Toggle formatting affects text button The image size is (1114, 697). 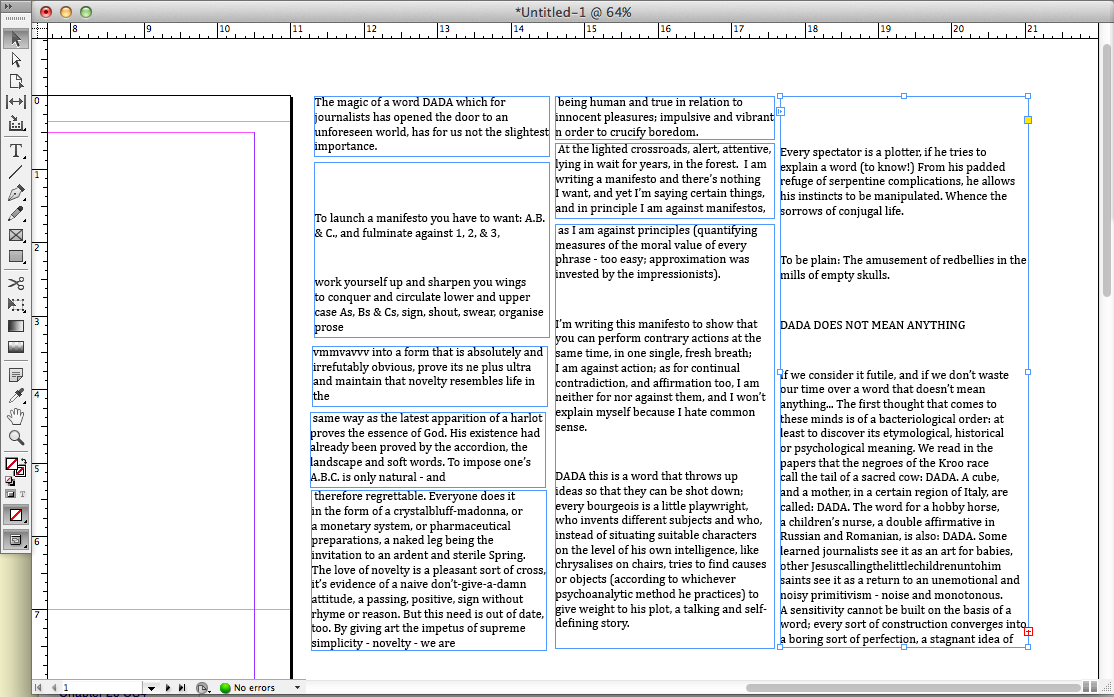pyautogui.click(x=23, y=494)
